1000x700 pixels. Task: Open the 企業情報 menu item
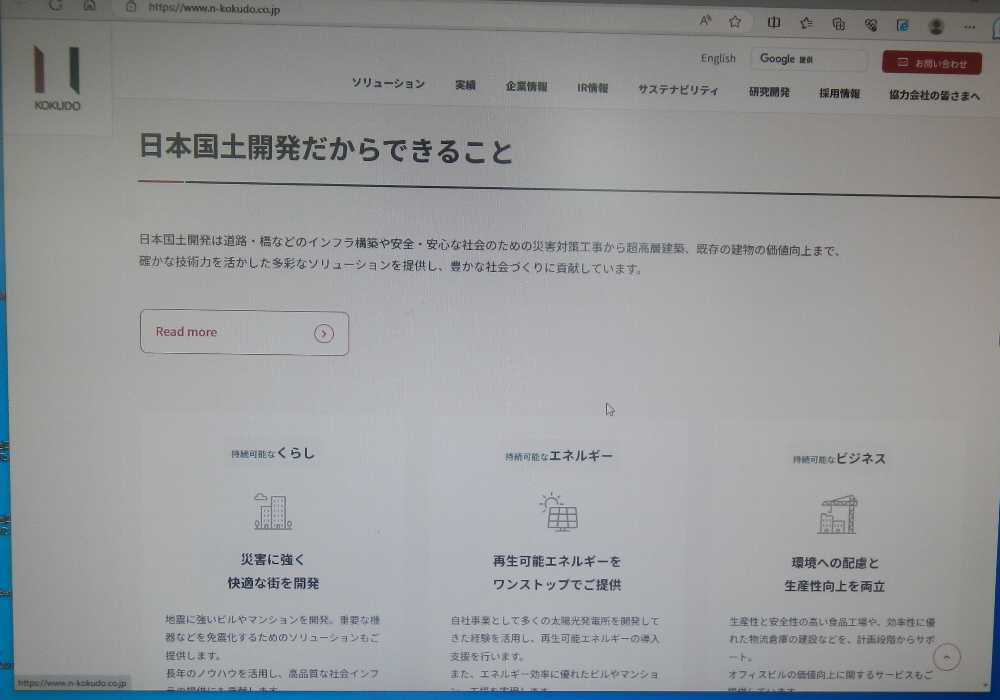click(x=526, y=87)
